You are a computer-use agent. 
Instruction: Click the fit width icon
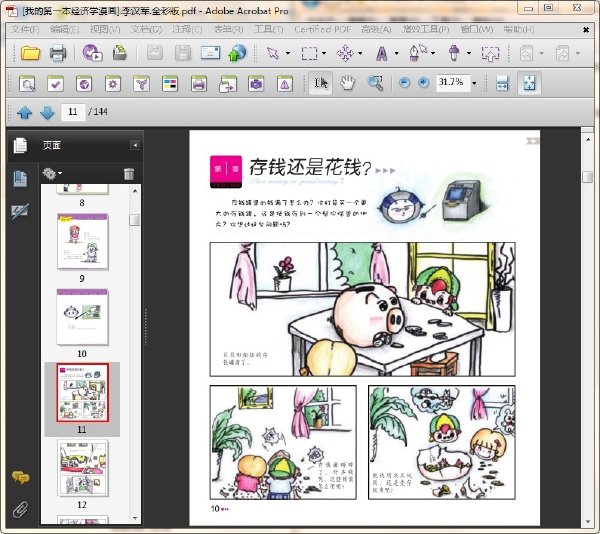tap(502, 83)
